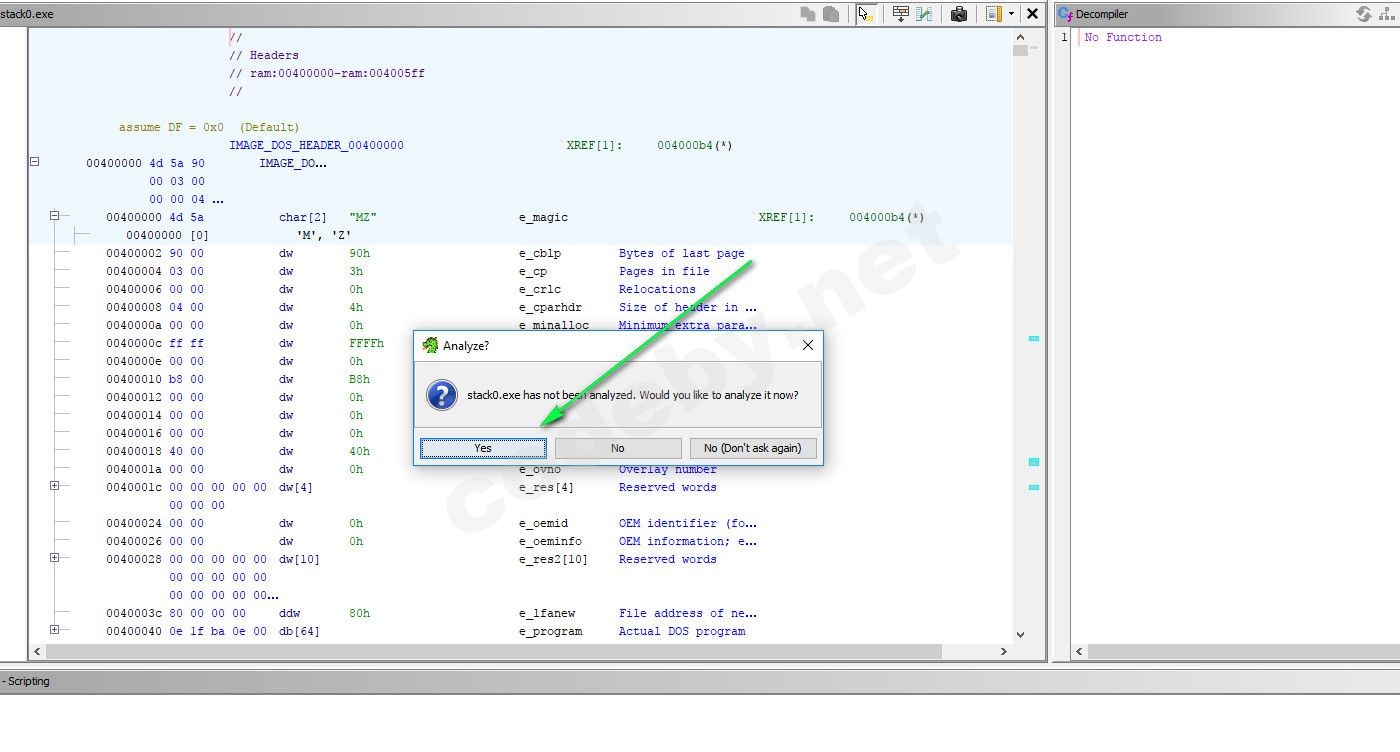
Task: Close the Analyze? dialog
Action: [808, 345]
